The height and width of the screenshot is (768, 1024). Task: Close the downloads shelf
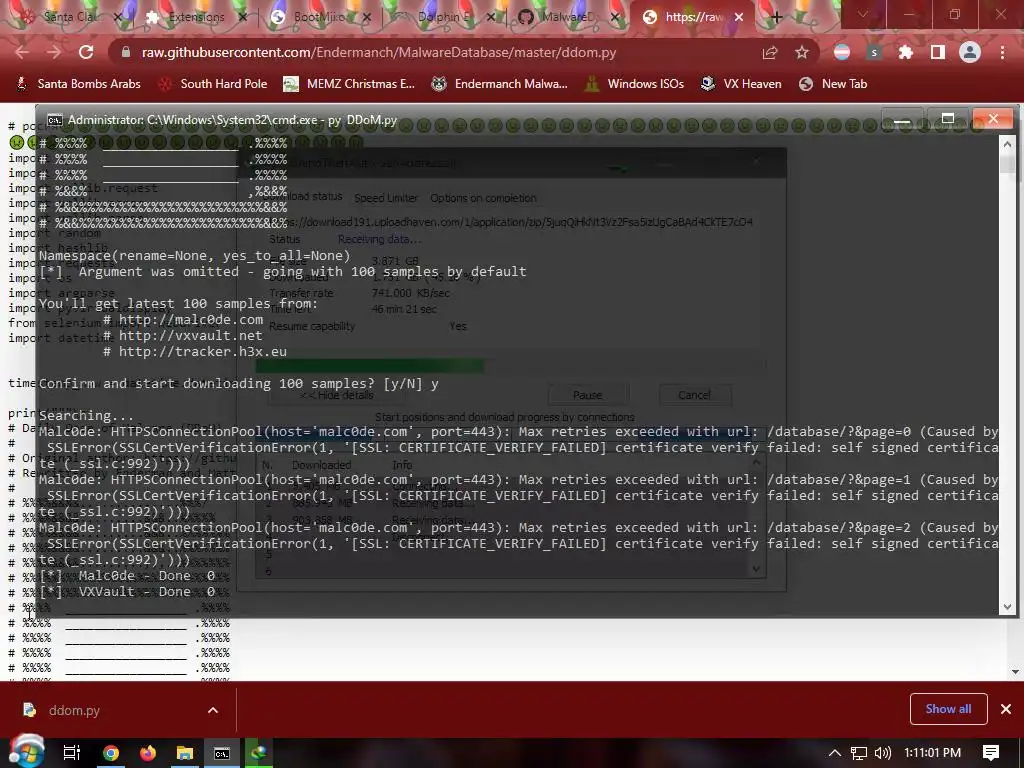pos(1006,709)
